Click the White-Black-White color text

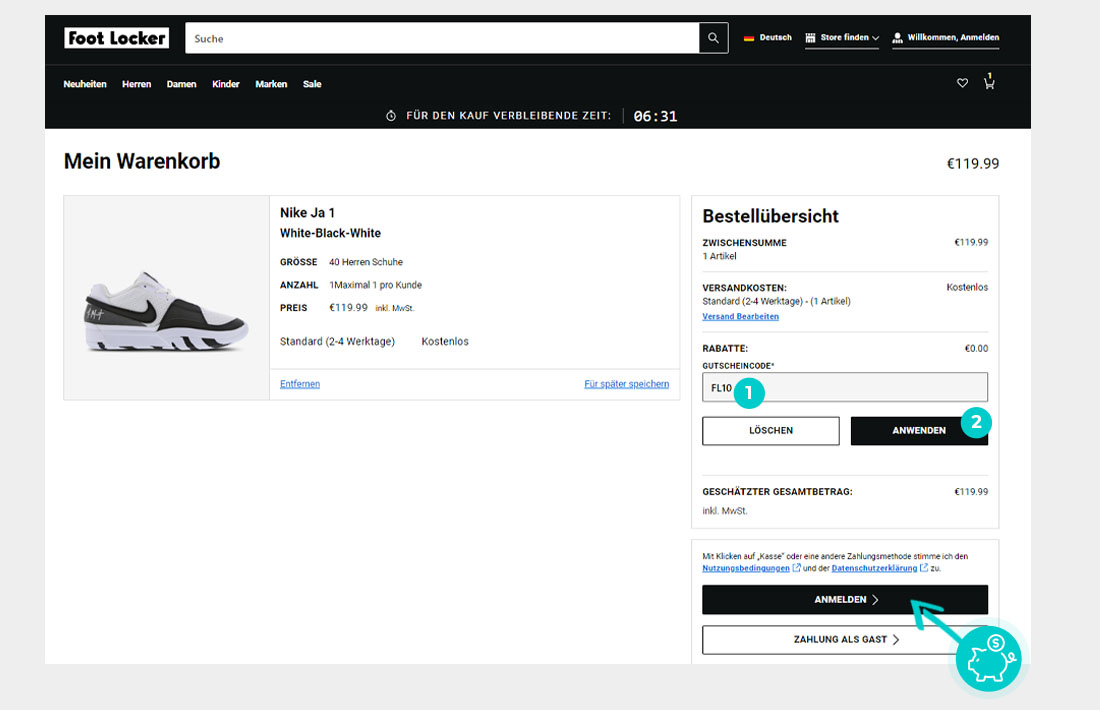tap(330, 233)
